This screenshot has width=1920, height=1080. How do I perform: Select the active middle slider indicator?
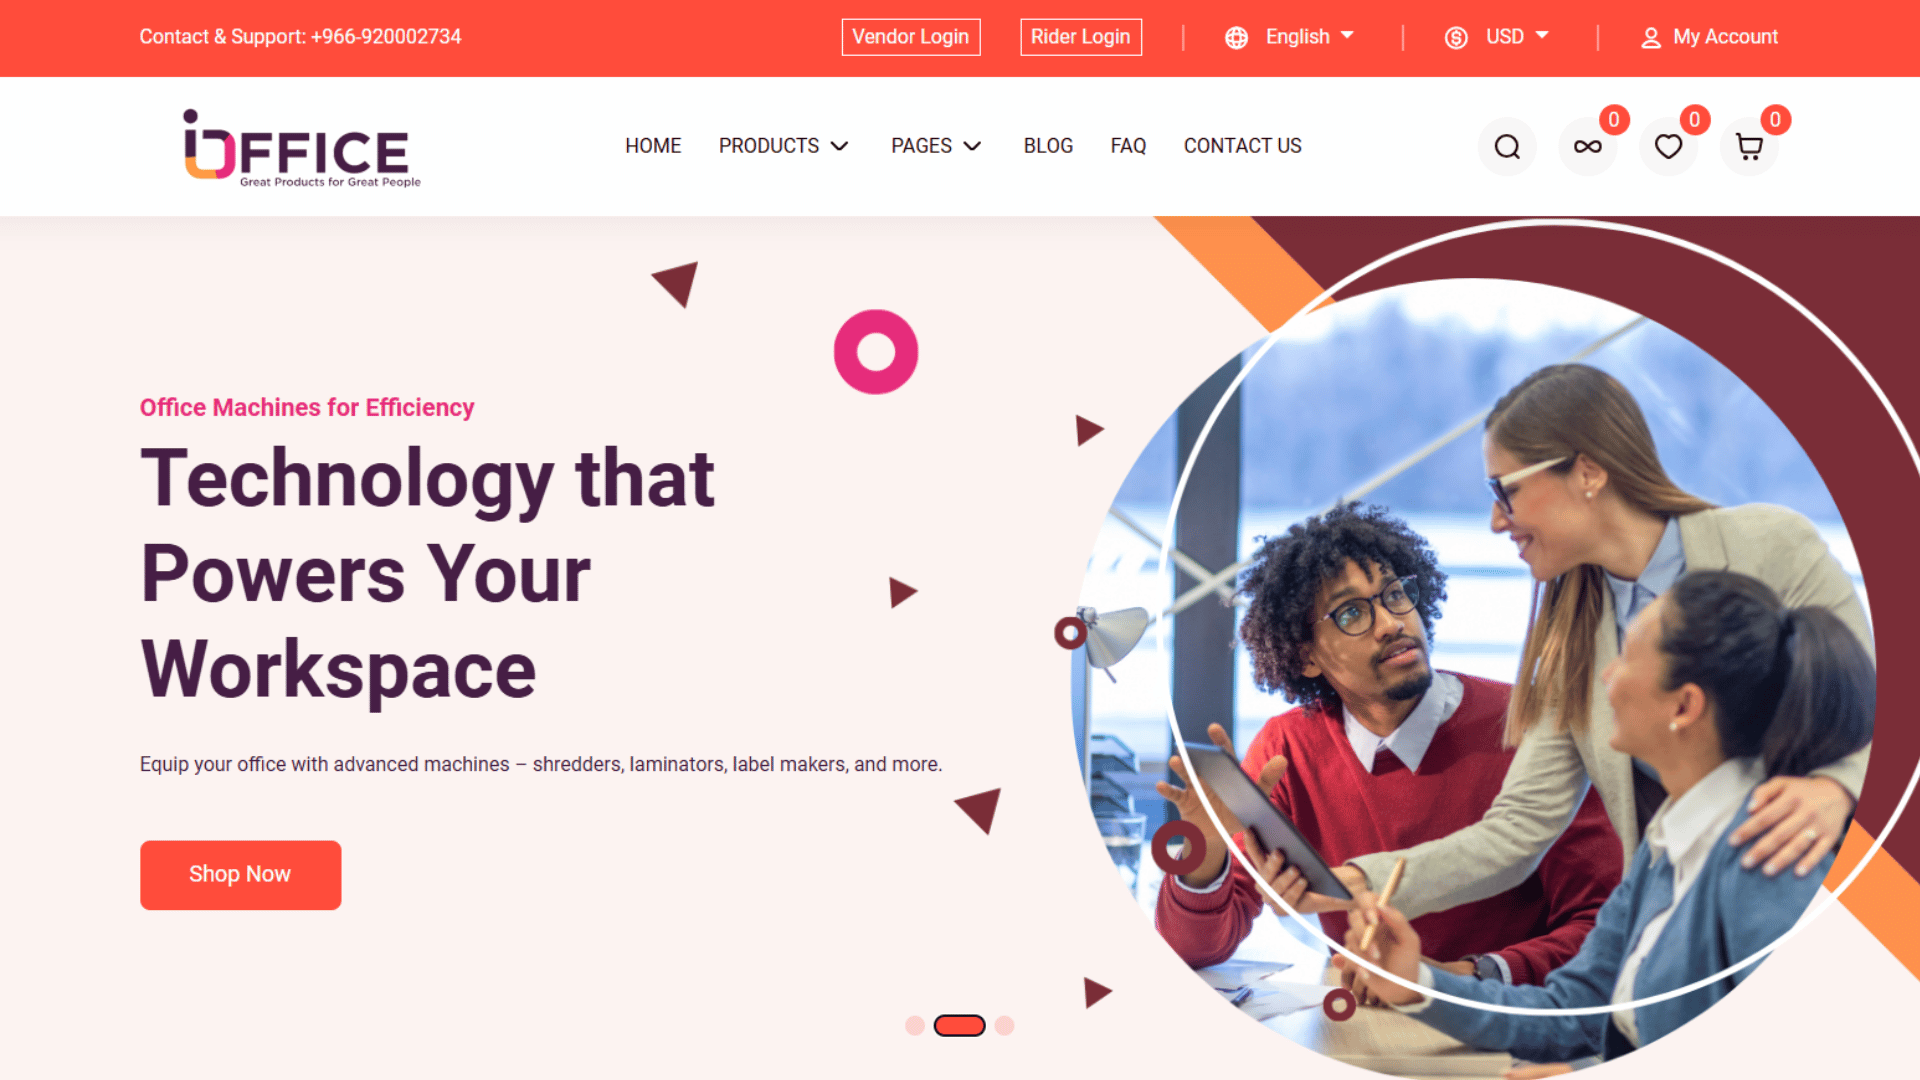pos(959,1025)
